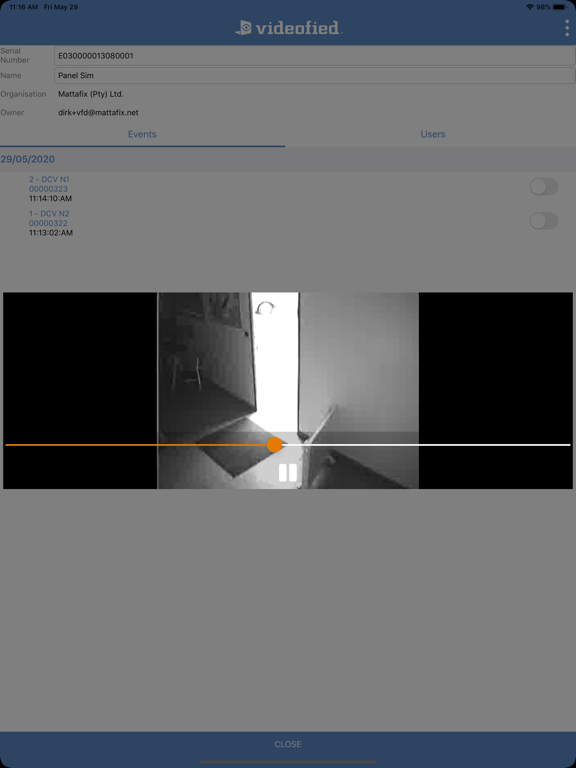Click the Videofied logo

[x=288, y=28]
